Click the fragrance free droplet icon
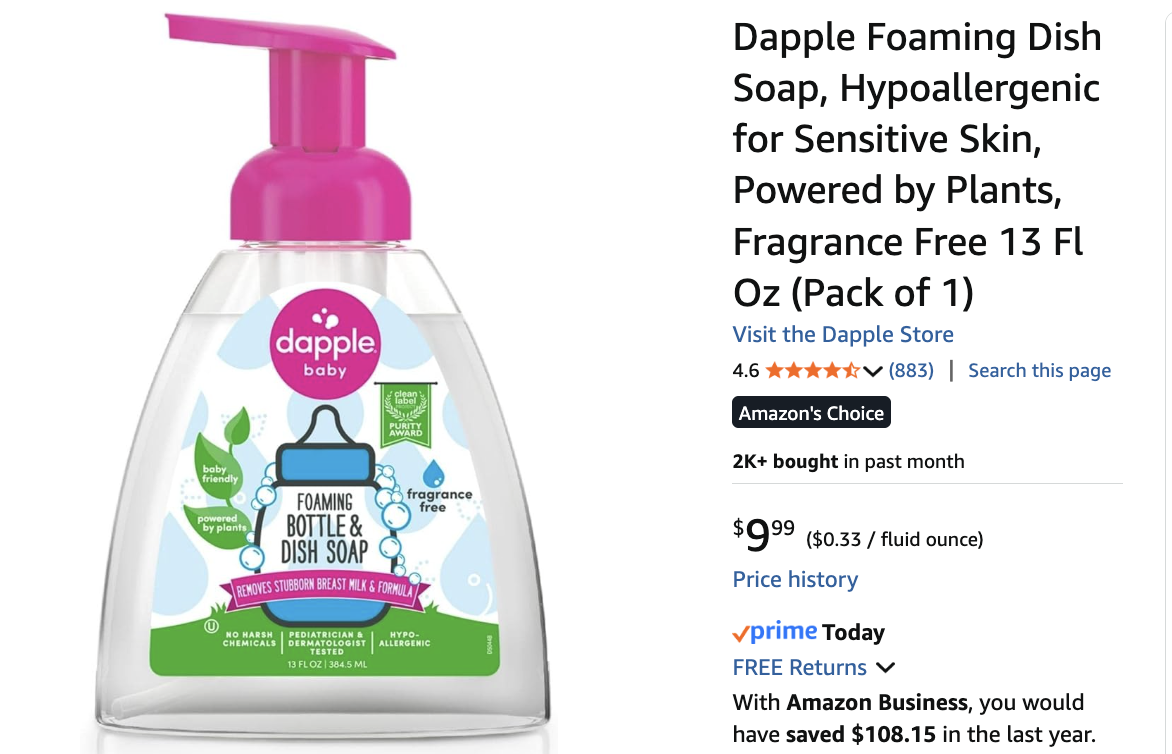This screenshot has height=754, width=1172. tap(434, 473)
